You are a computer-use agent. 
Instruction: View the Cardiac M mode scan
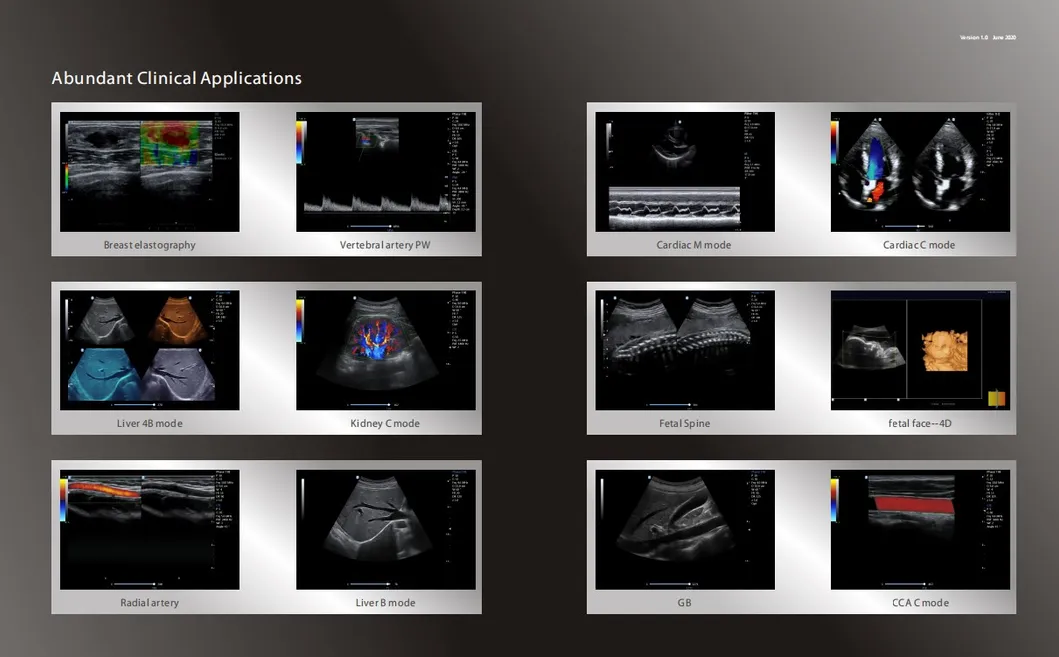(x=683, y=170)
